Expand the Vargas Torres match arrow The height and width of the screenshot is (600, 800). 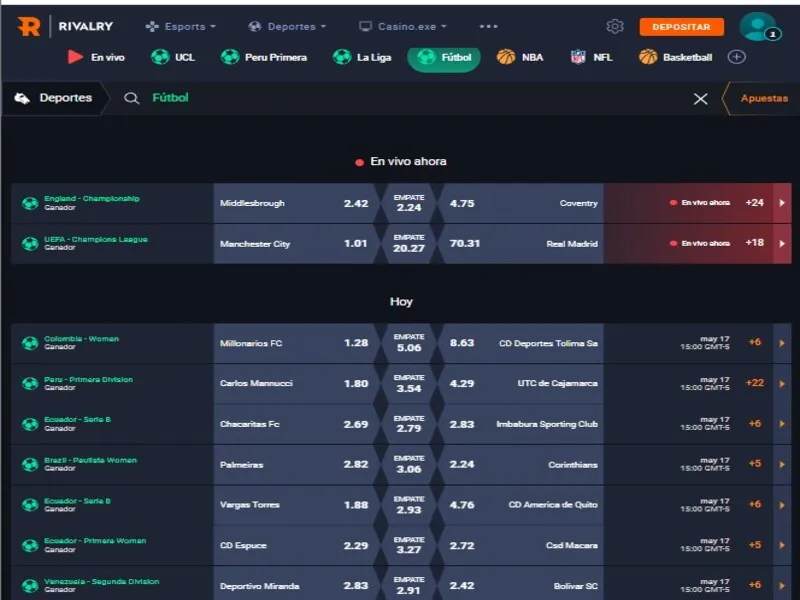[782, 505]
